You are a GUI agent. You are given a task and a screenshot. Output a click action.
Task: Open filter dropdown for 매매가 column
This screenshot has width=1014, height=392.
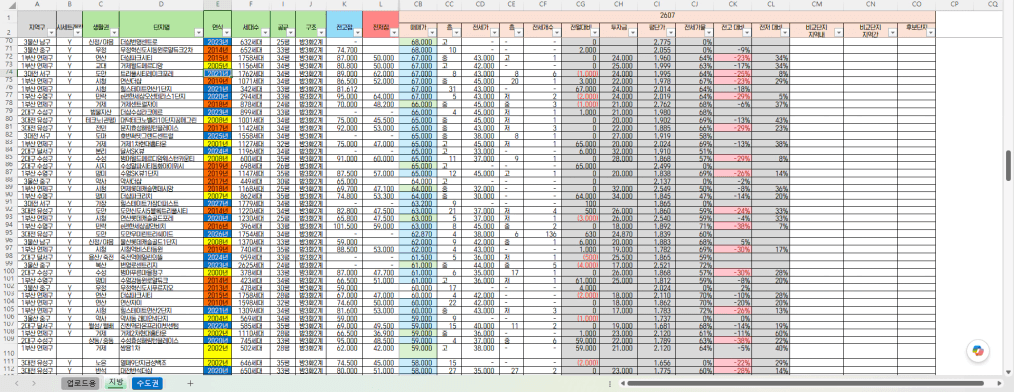pos(433,32)
